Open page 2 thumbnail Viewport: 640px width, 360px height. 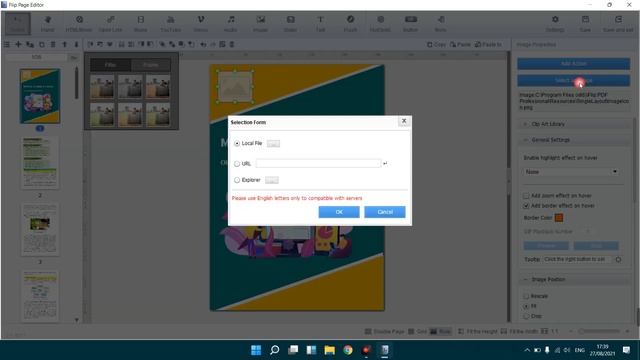click(x=40, y=162)
